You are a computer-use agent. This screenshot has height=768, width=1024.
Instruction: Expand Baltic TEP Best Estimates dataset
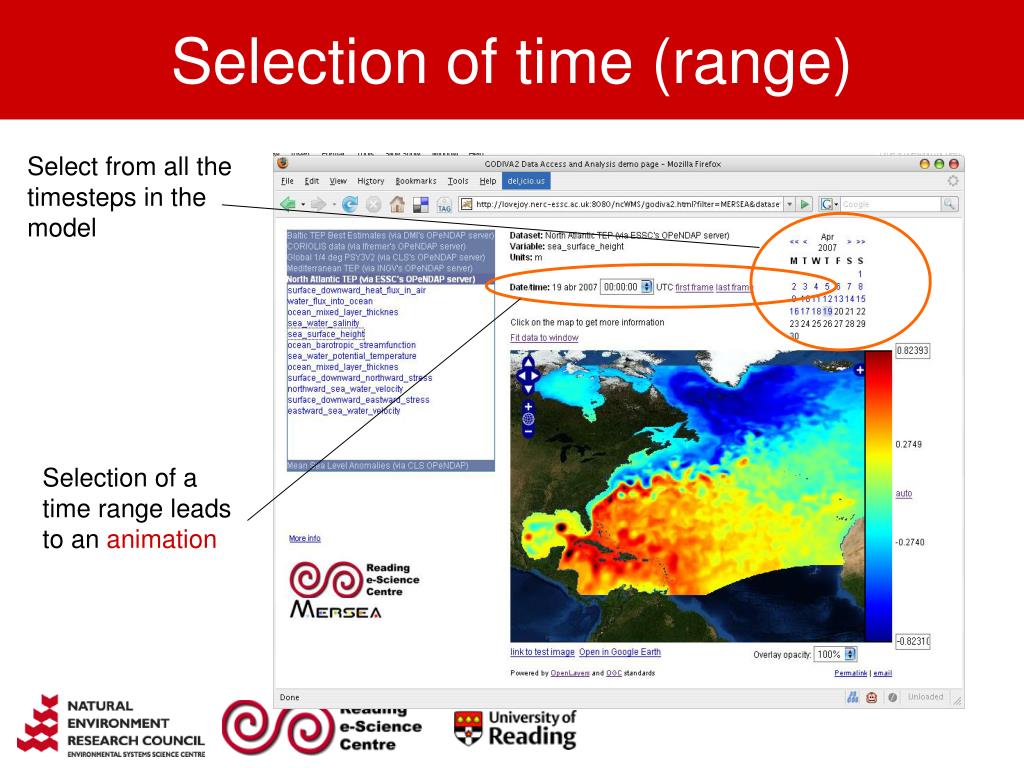pyautogui.click(x=391, y=235)
